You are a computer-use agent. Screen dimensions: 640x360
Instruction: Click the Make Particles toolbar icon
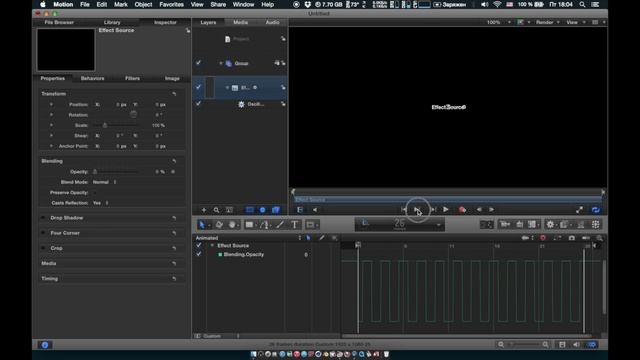(x=580, y=224)
